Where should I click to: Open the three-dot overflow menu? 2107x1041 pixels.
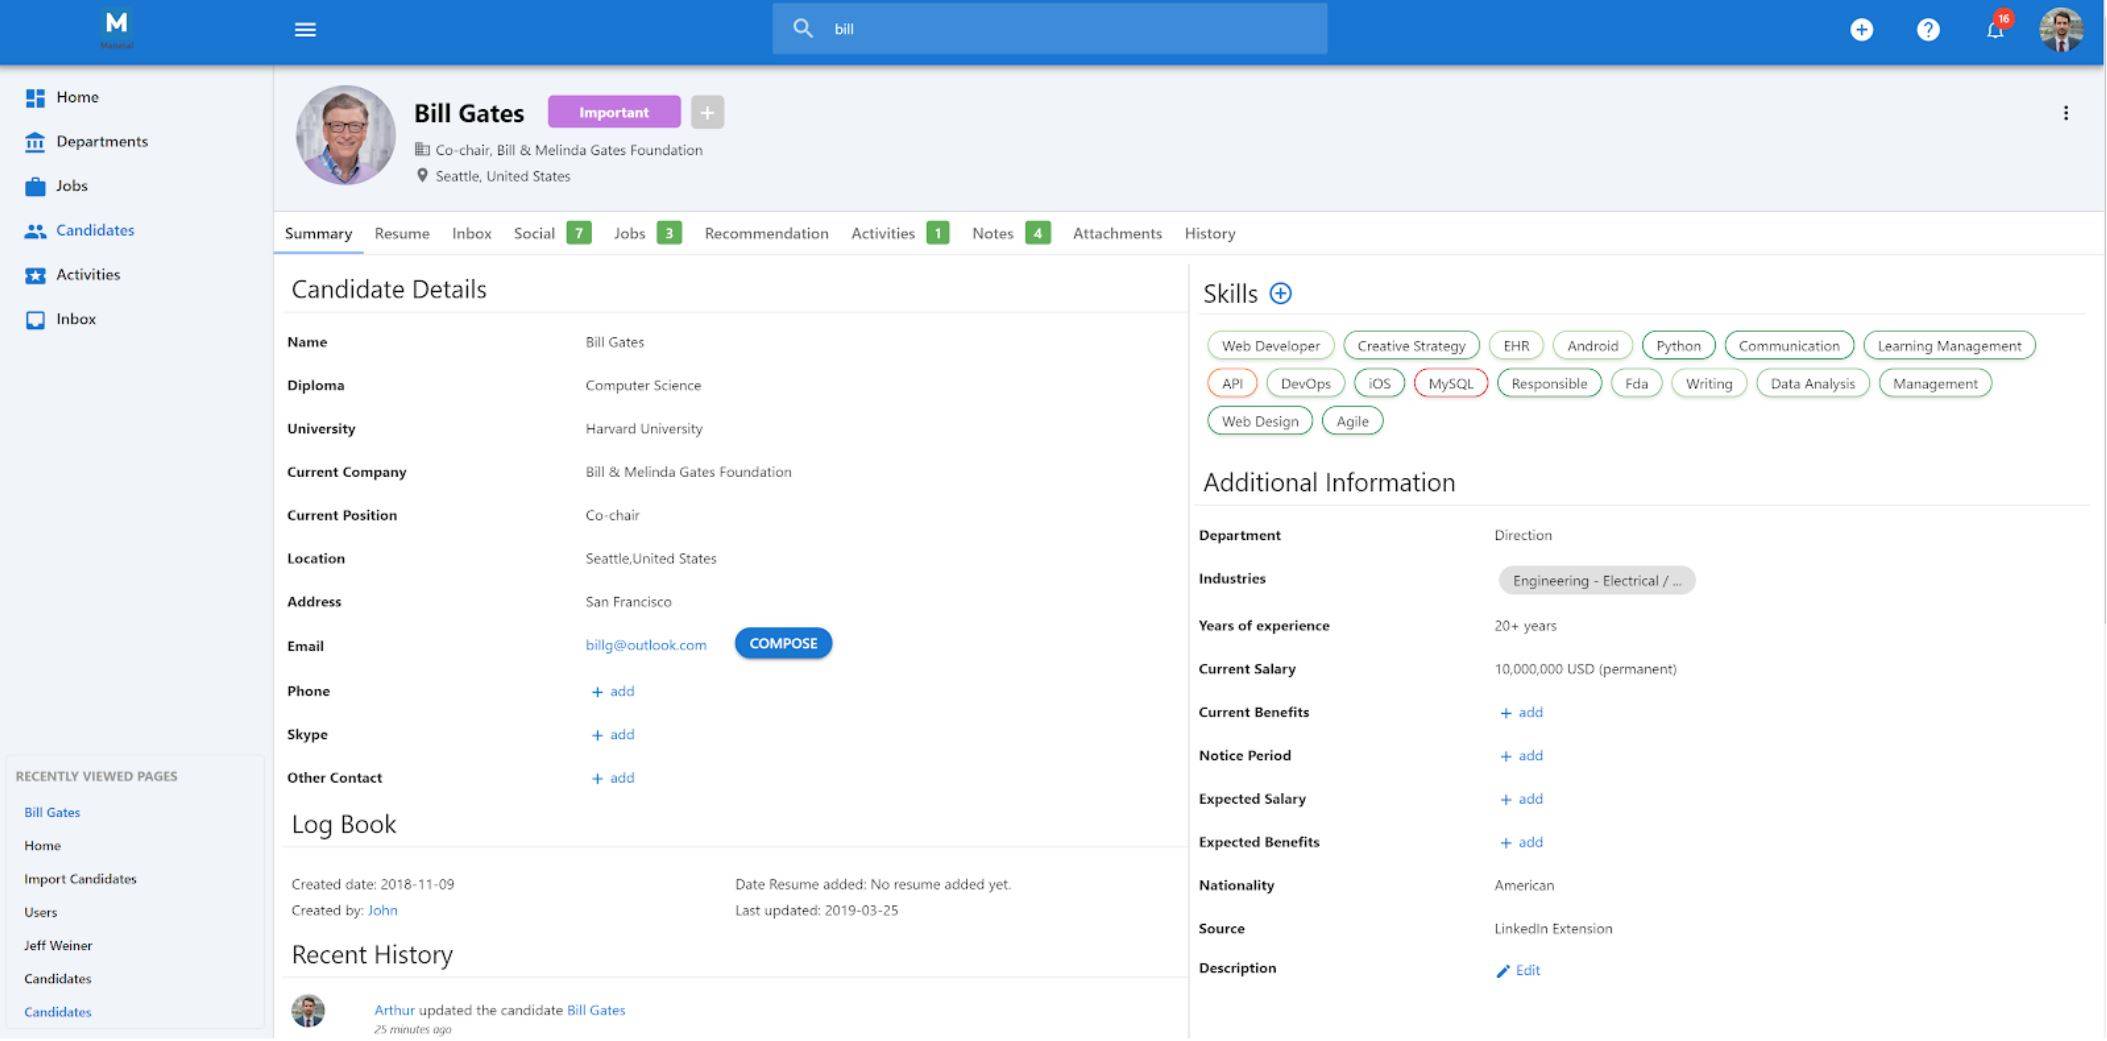pyautogui.click(x=2066, y=113)
